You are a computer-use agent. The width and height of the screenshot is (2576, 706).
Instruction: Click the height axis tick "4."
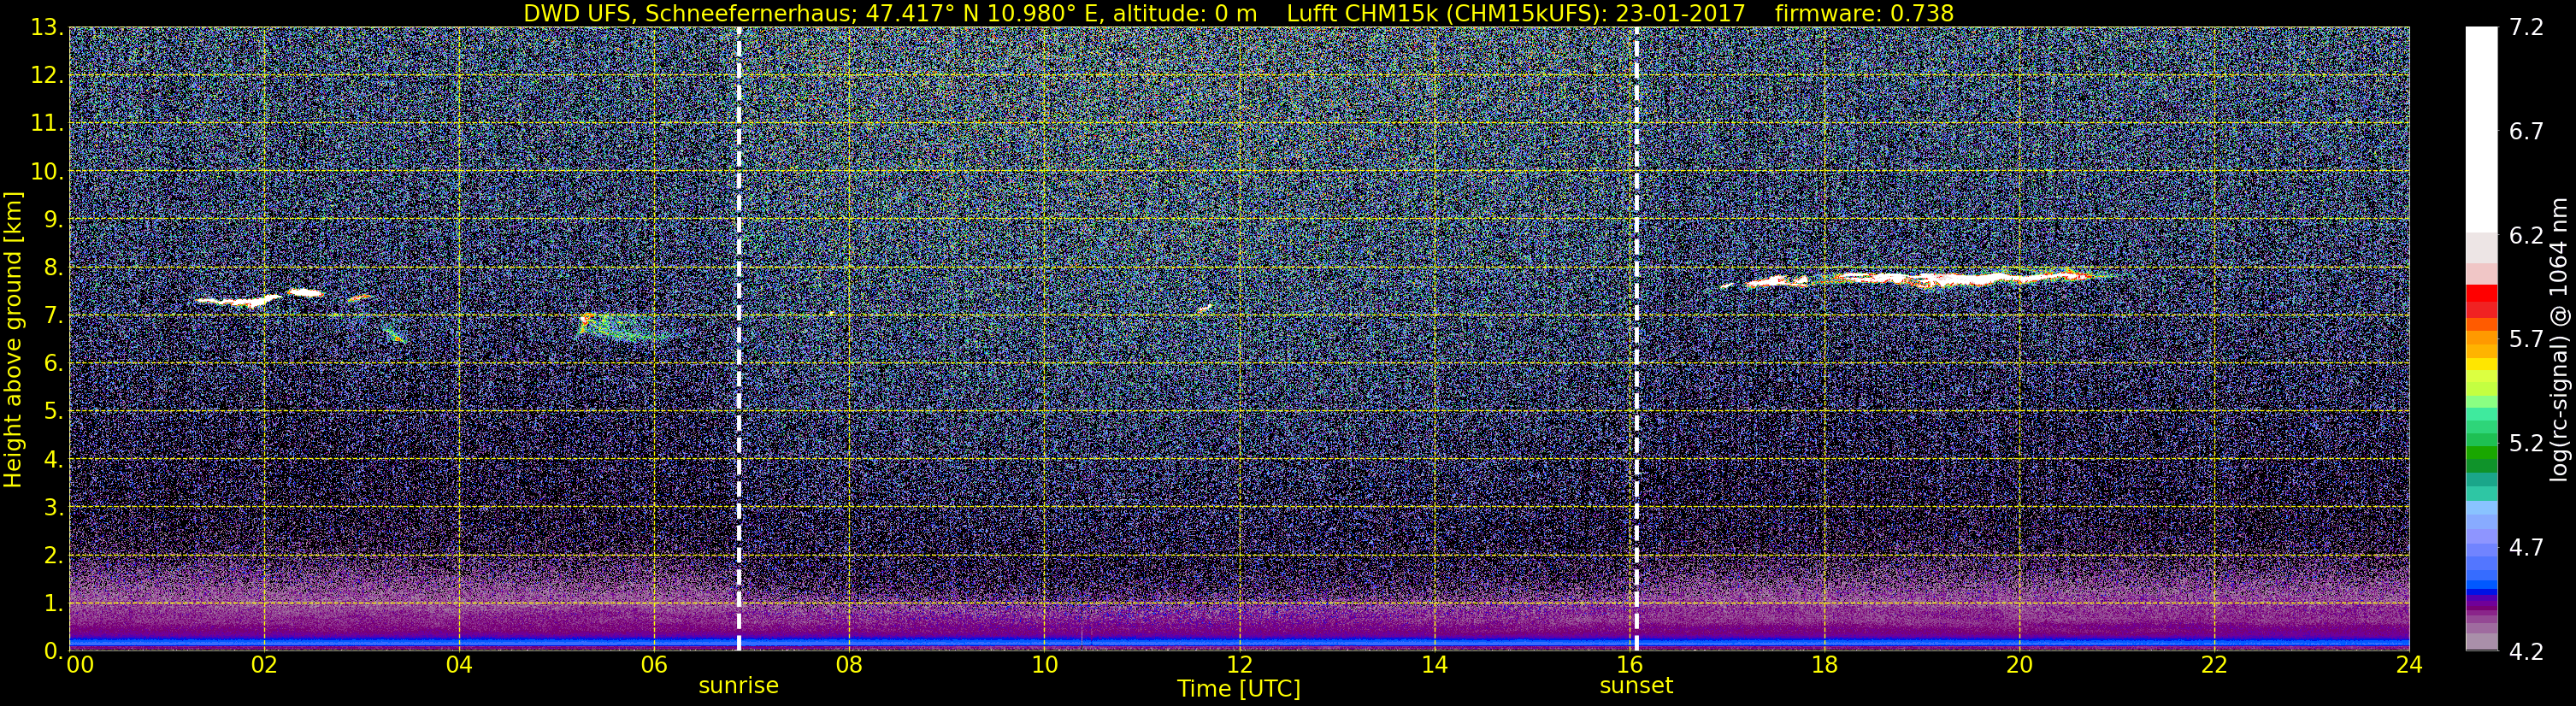(x=54, y=459)
